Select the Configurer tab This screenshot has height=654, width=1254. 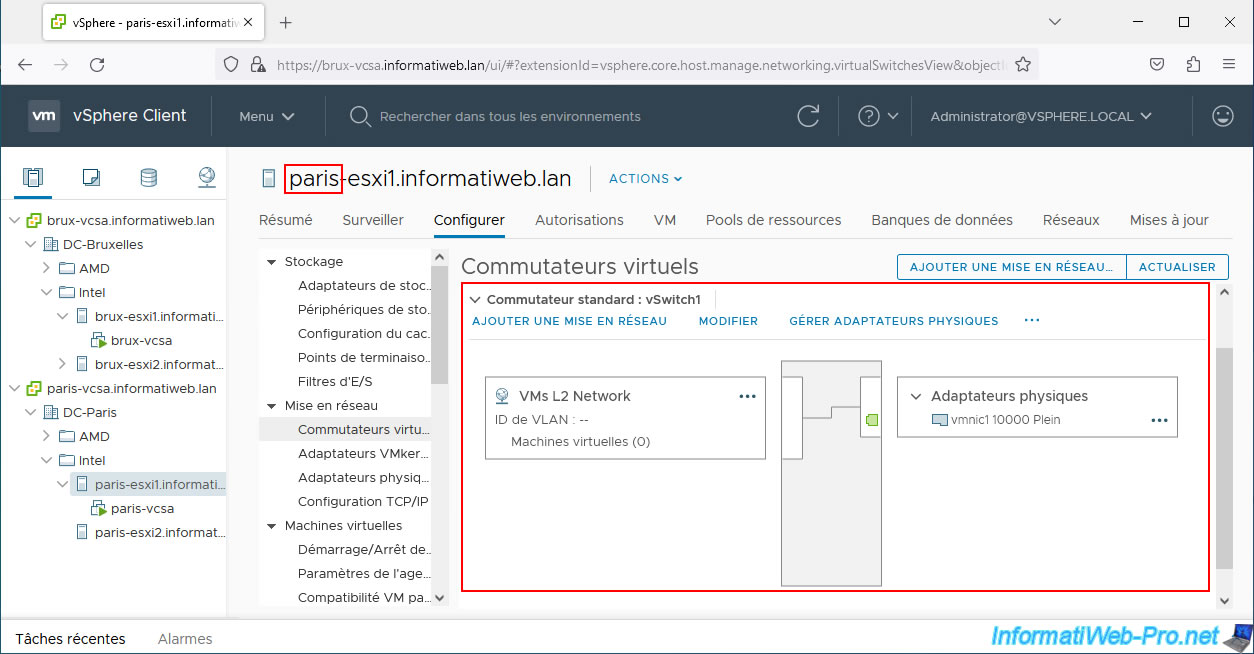469,220
